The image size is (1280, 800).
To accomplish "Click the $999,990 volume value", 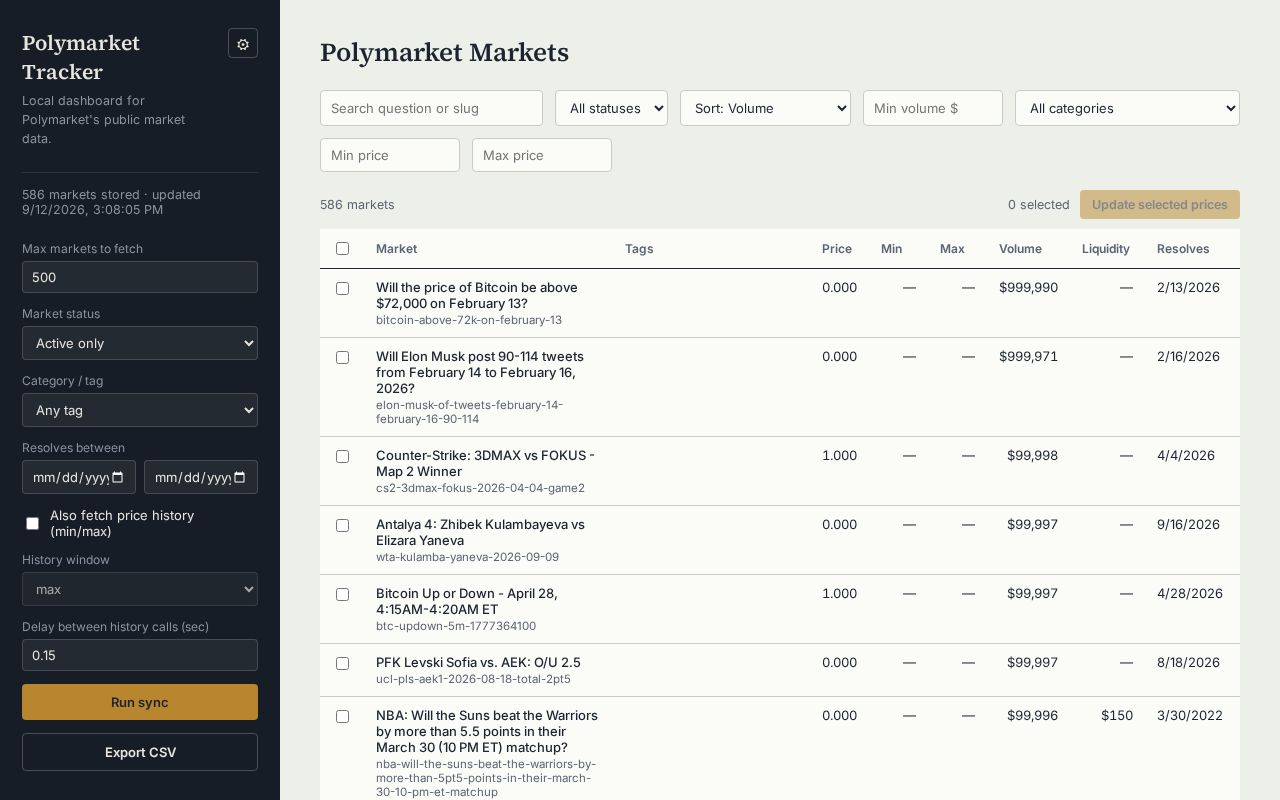I will pos(1028,287).
